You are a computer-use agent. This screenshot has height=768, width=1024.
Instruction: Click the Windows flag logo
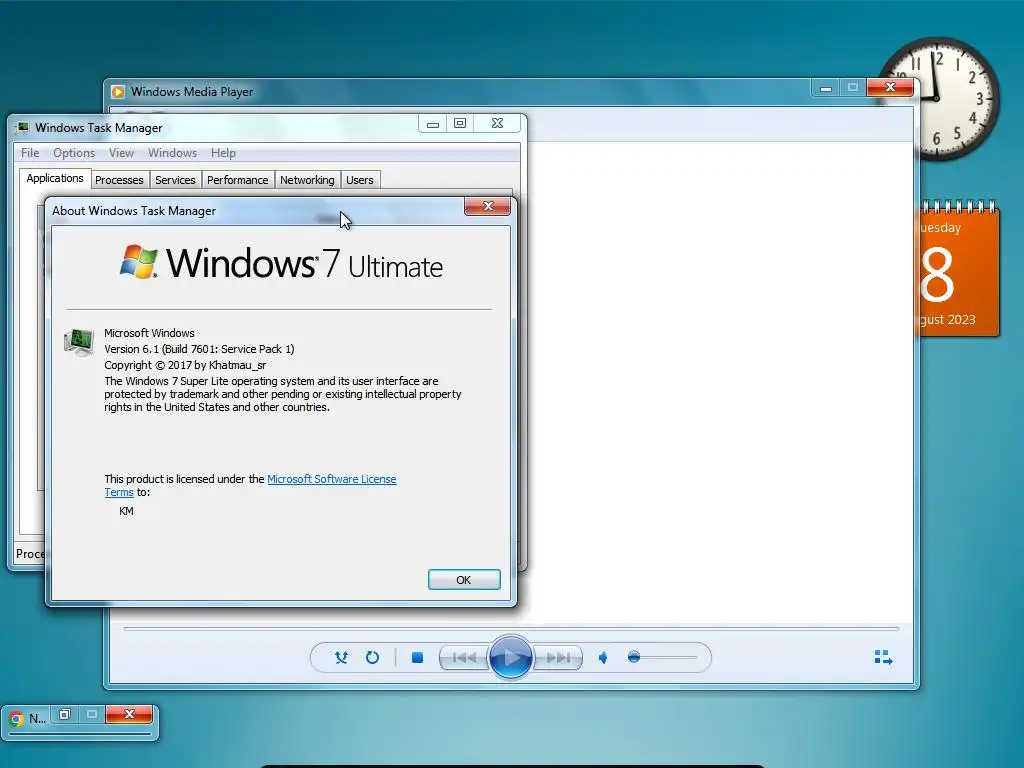[138, 261]
